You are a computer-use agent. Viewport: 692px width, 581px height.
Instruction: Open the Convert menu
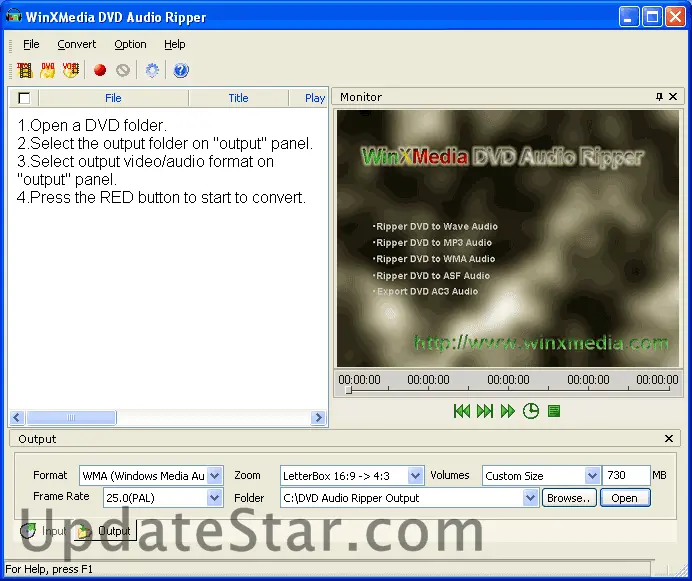point(77,44)
